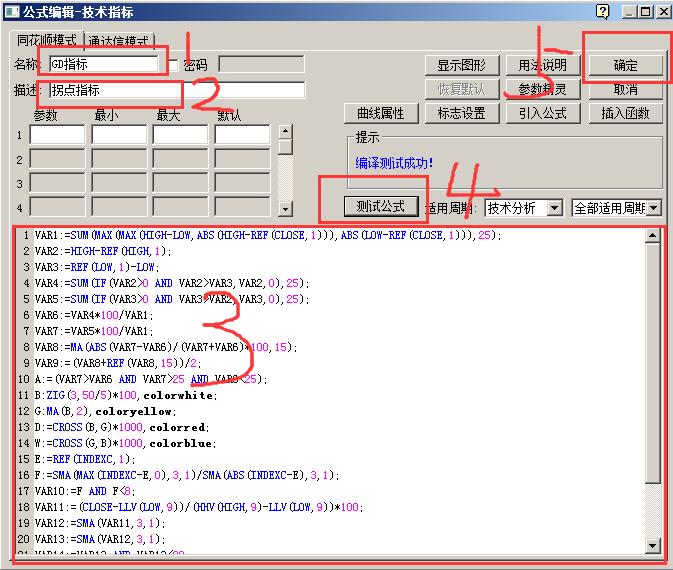
Task: Click code line 12 G:MA(B,2),coloryellow
Action: 106,412
